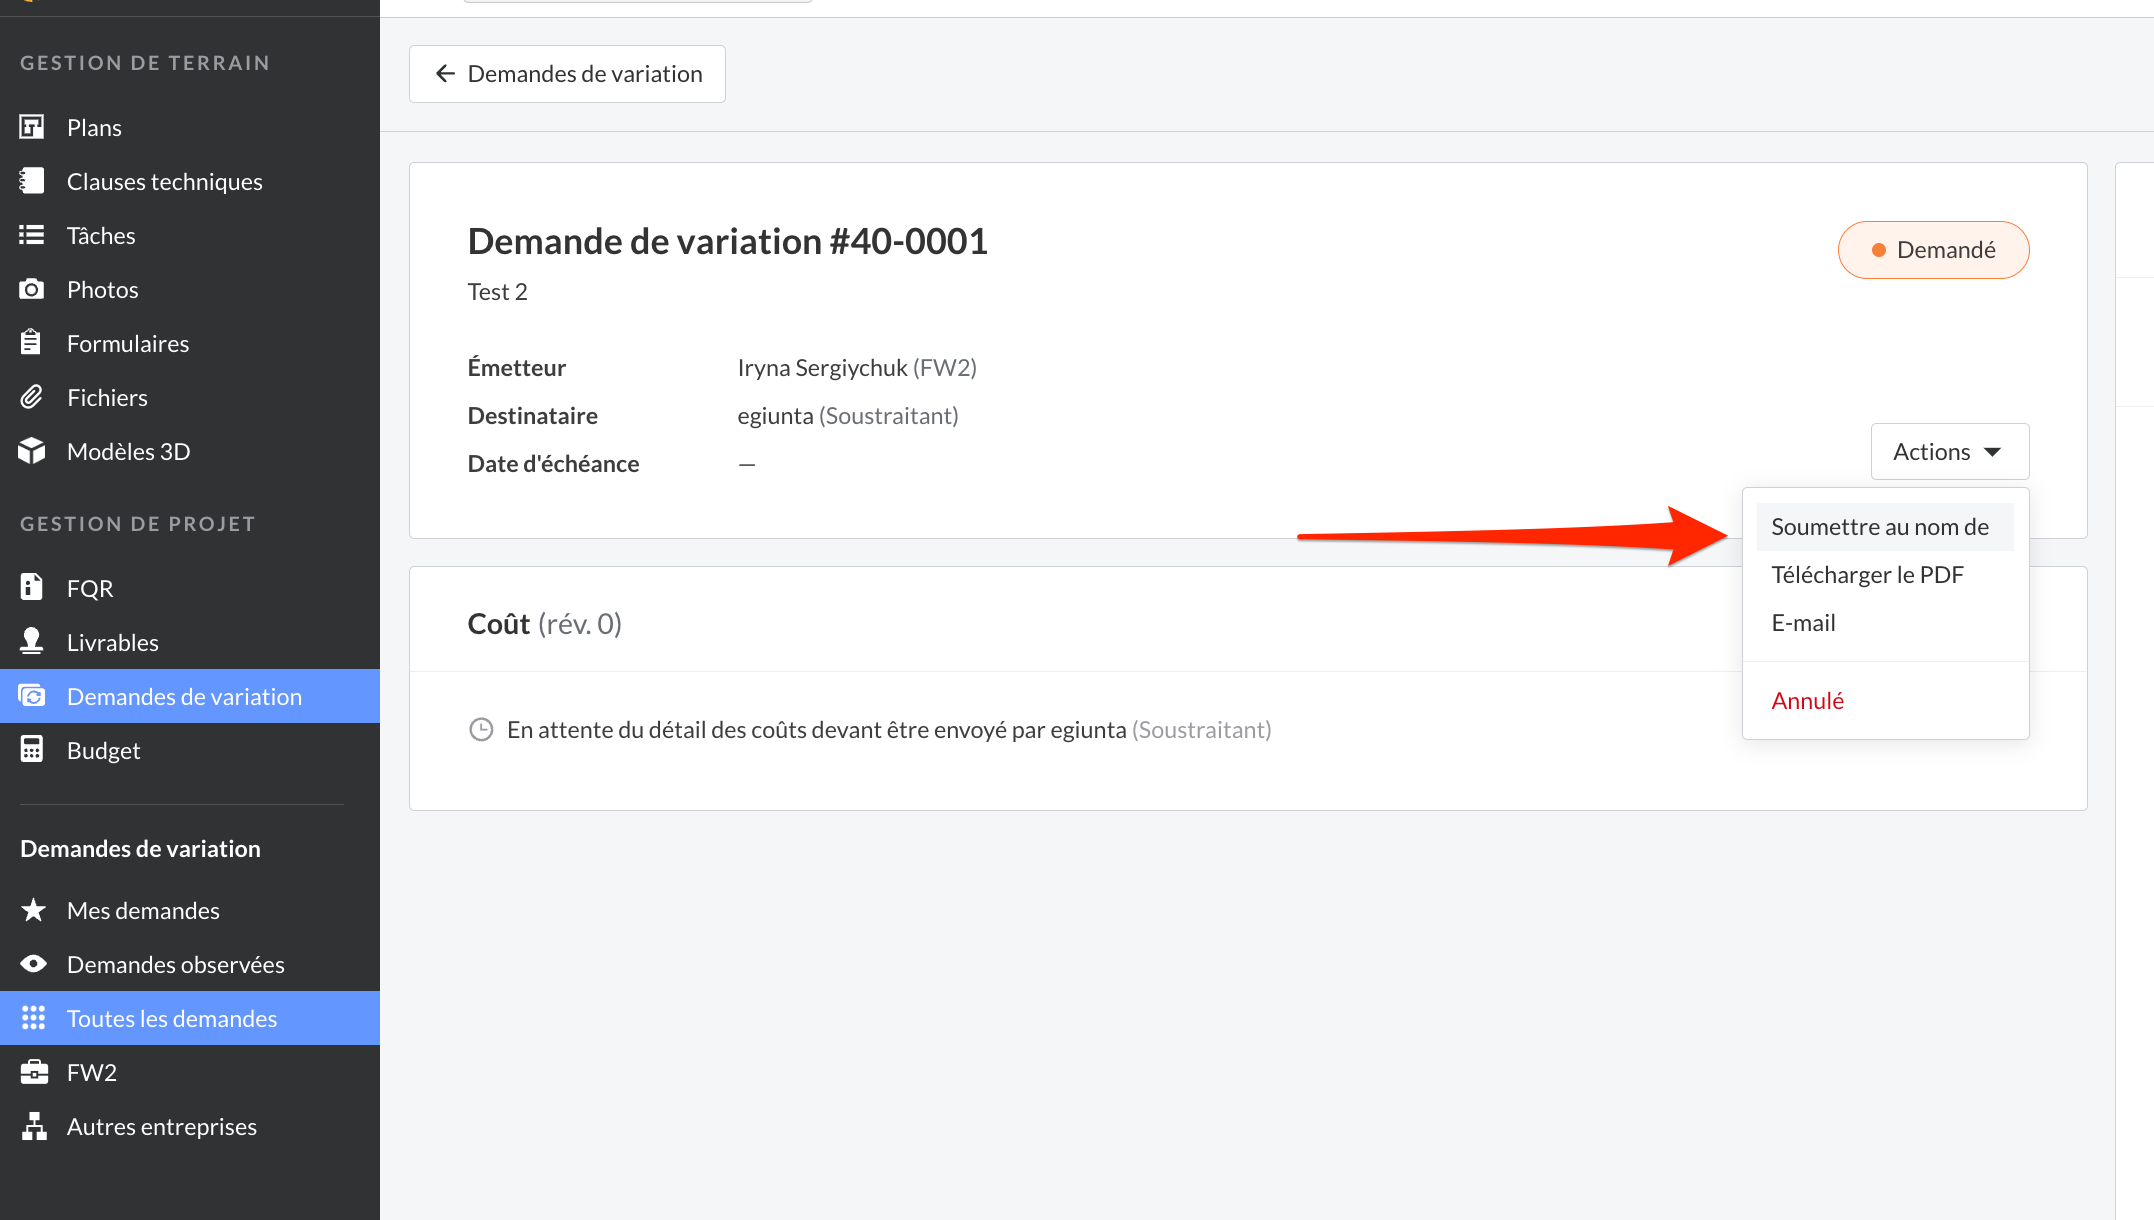Click the Modèles 3D cube icon
Image resolution: width=2154 pixels, height=1220 pixels.
[32, 451]
